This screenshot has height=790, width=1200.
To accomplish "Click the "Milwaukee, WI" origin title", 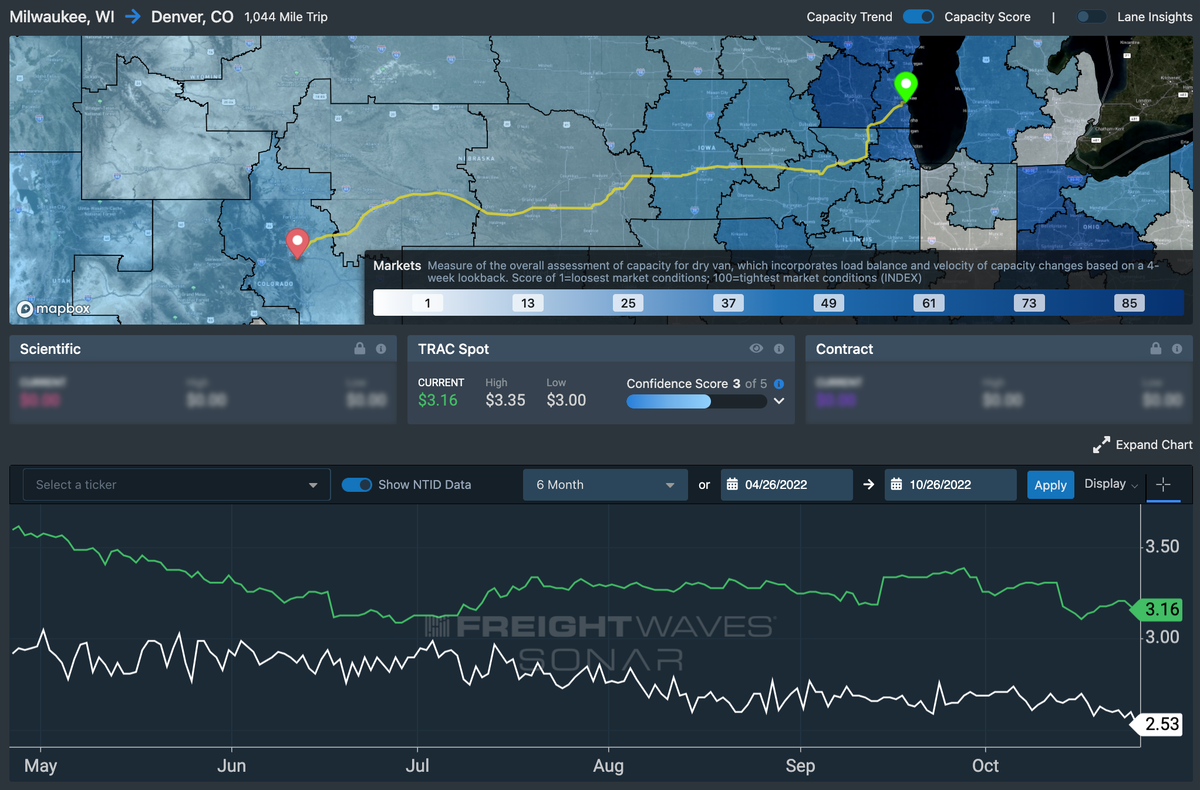I will tap(63, 17).
